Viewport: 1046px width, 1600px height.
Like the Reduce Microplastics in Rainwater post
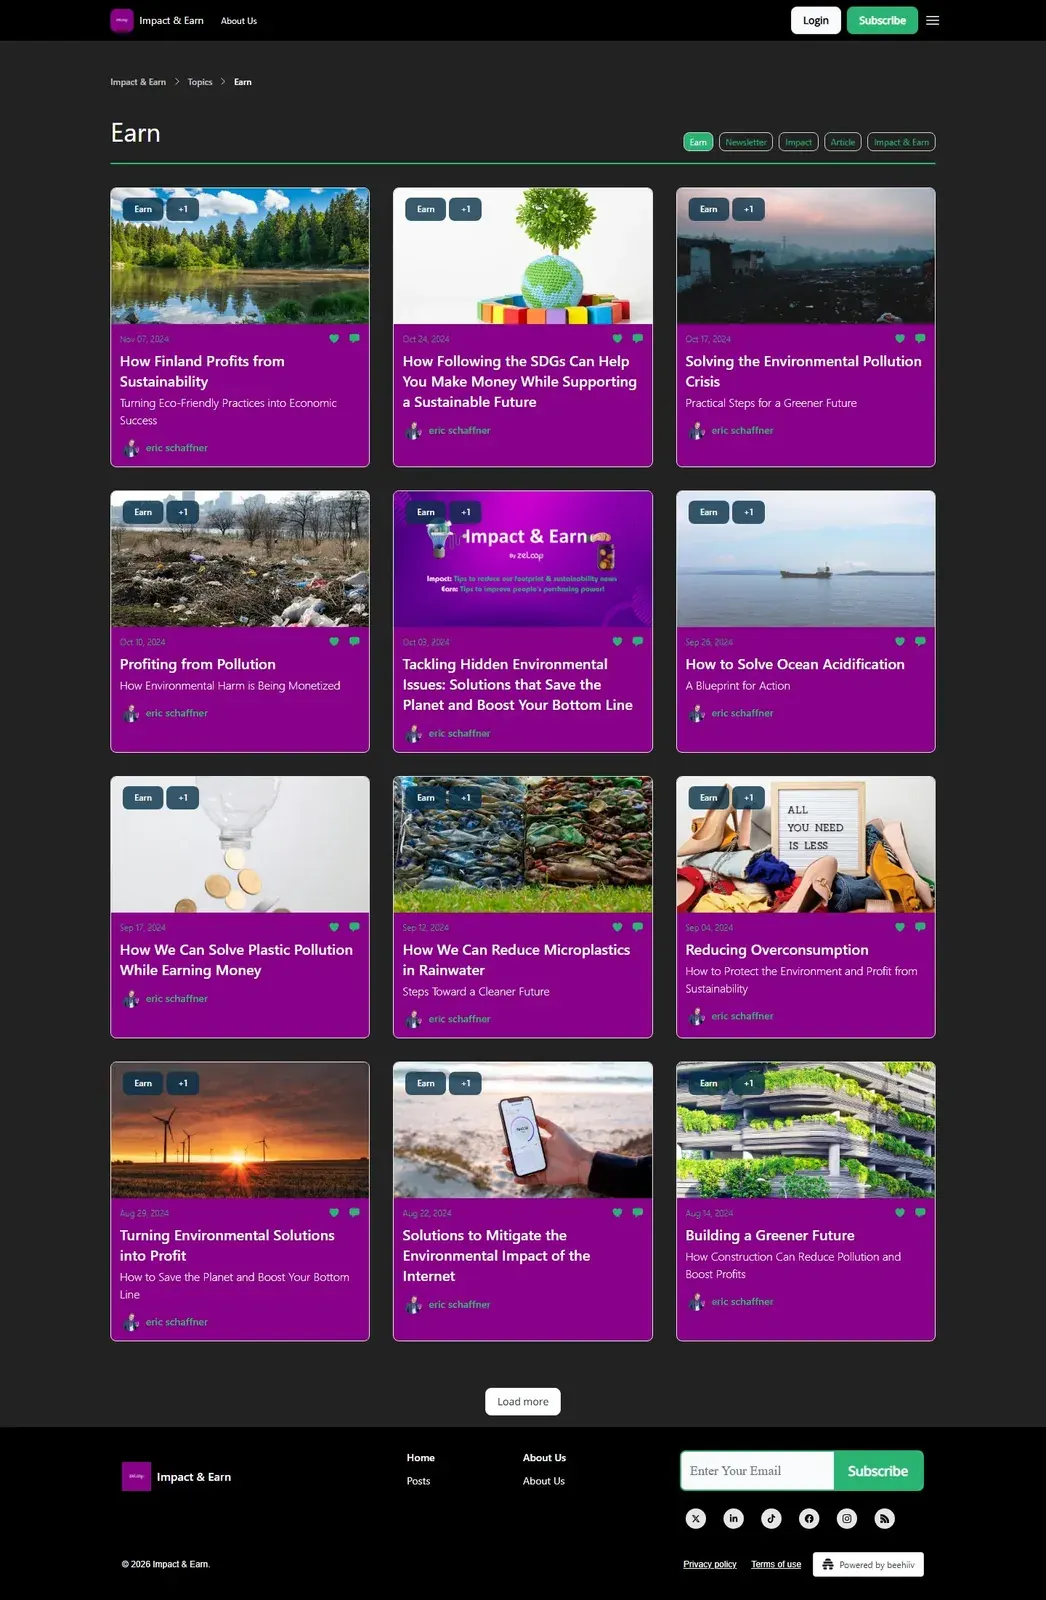click(x=617, y=927)
